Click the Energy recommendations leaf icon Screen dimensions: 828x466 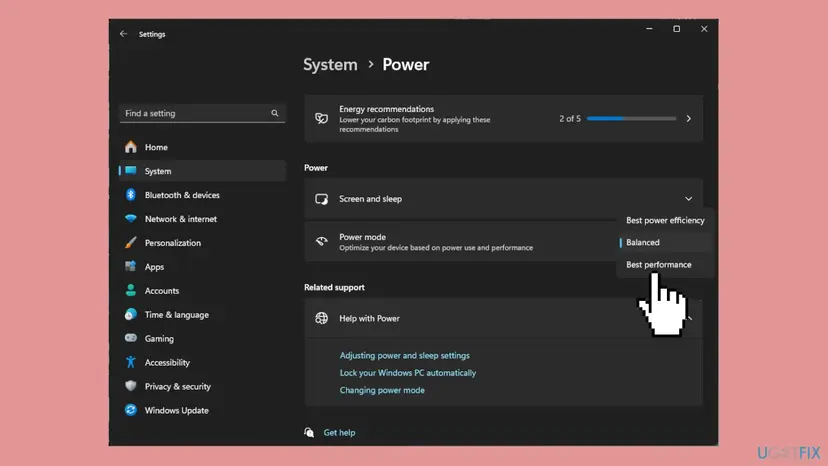pos(322,118)
